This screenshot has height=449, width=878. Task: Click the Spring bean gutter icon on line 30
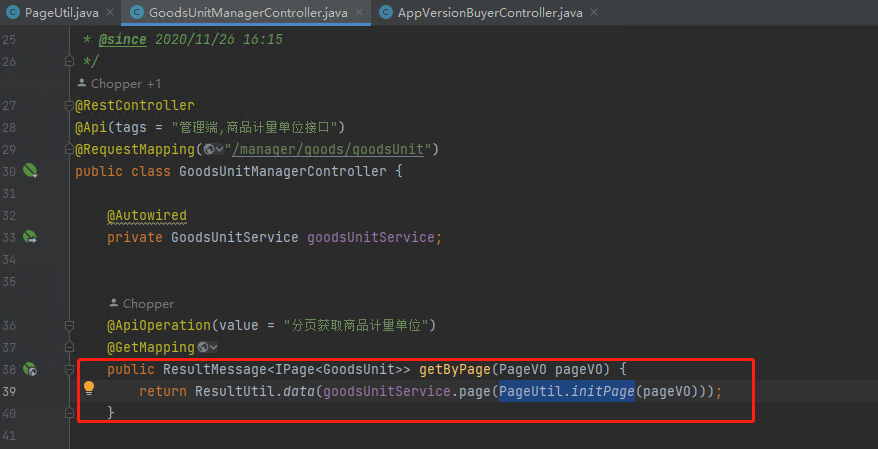pos(30,170)
